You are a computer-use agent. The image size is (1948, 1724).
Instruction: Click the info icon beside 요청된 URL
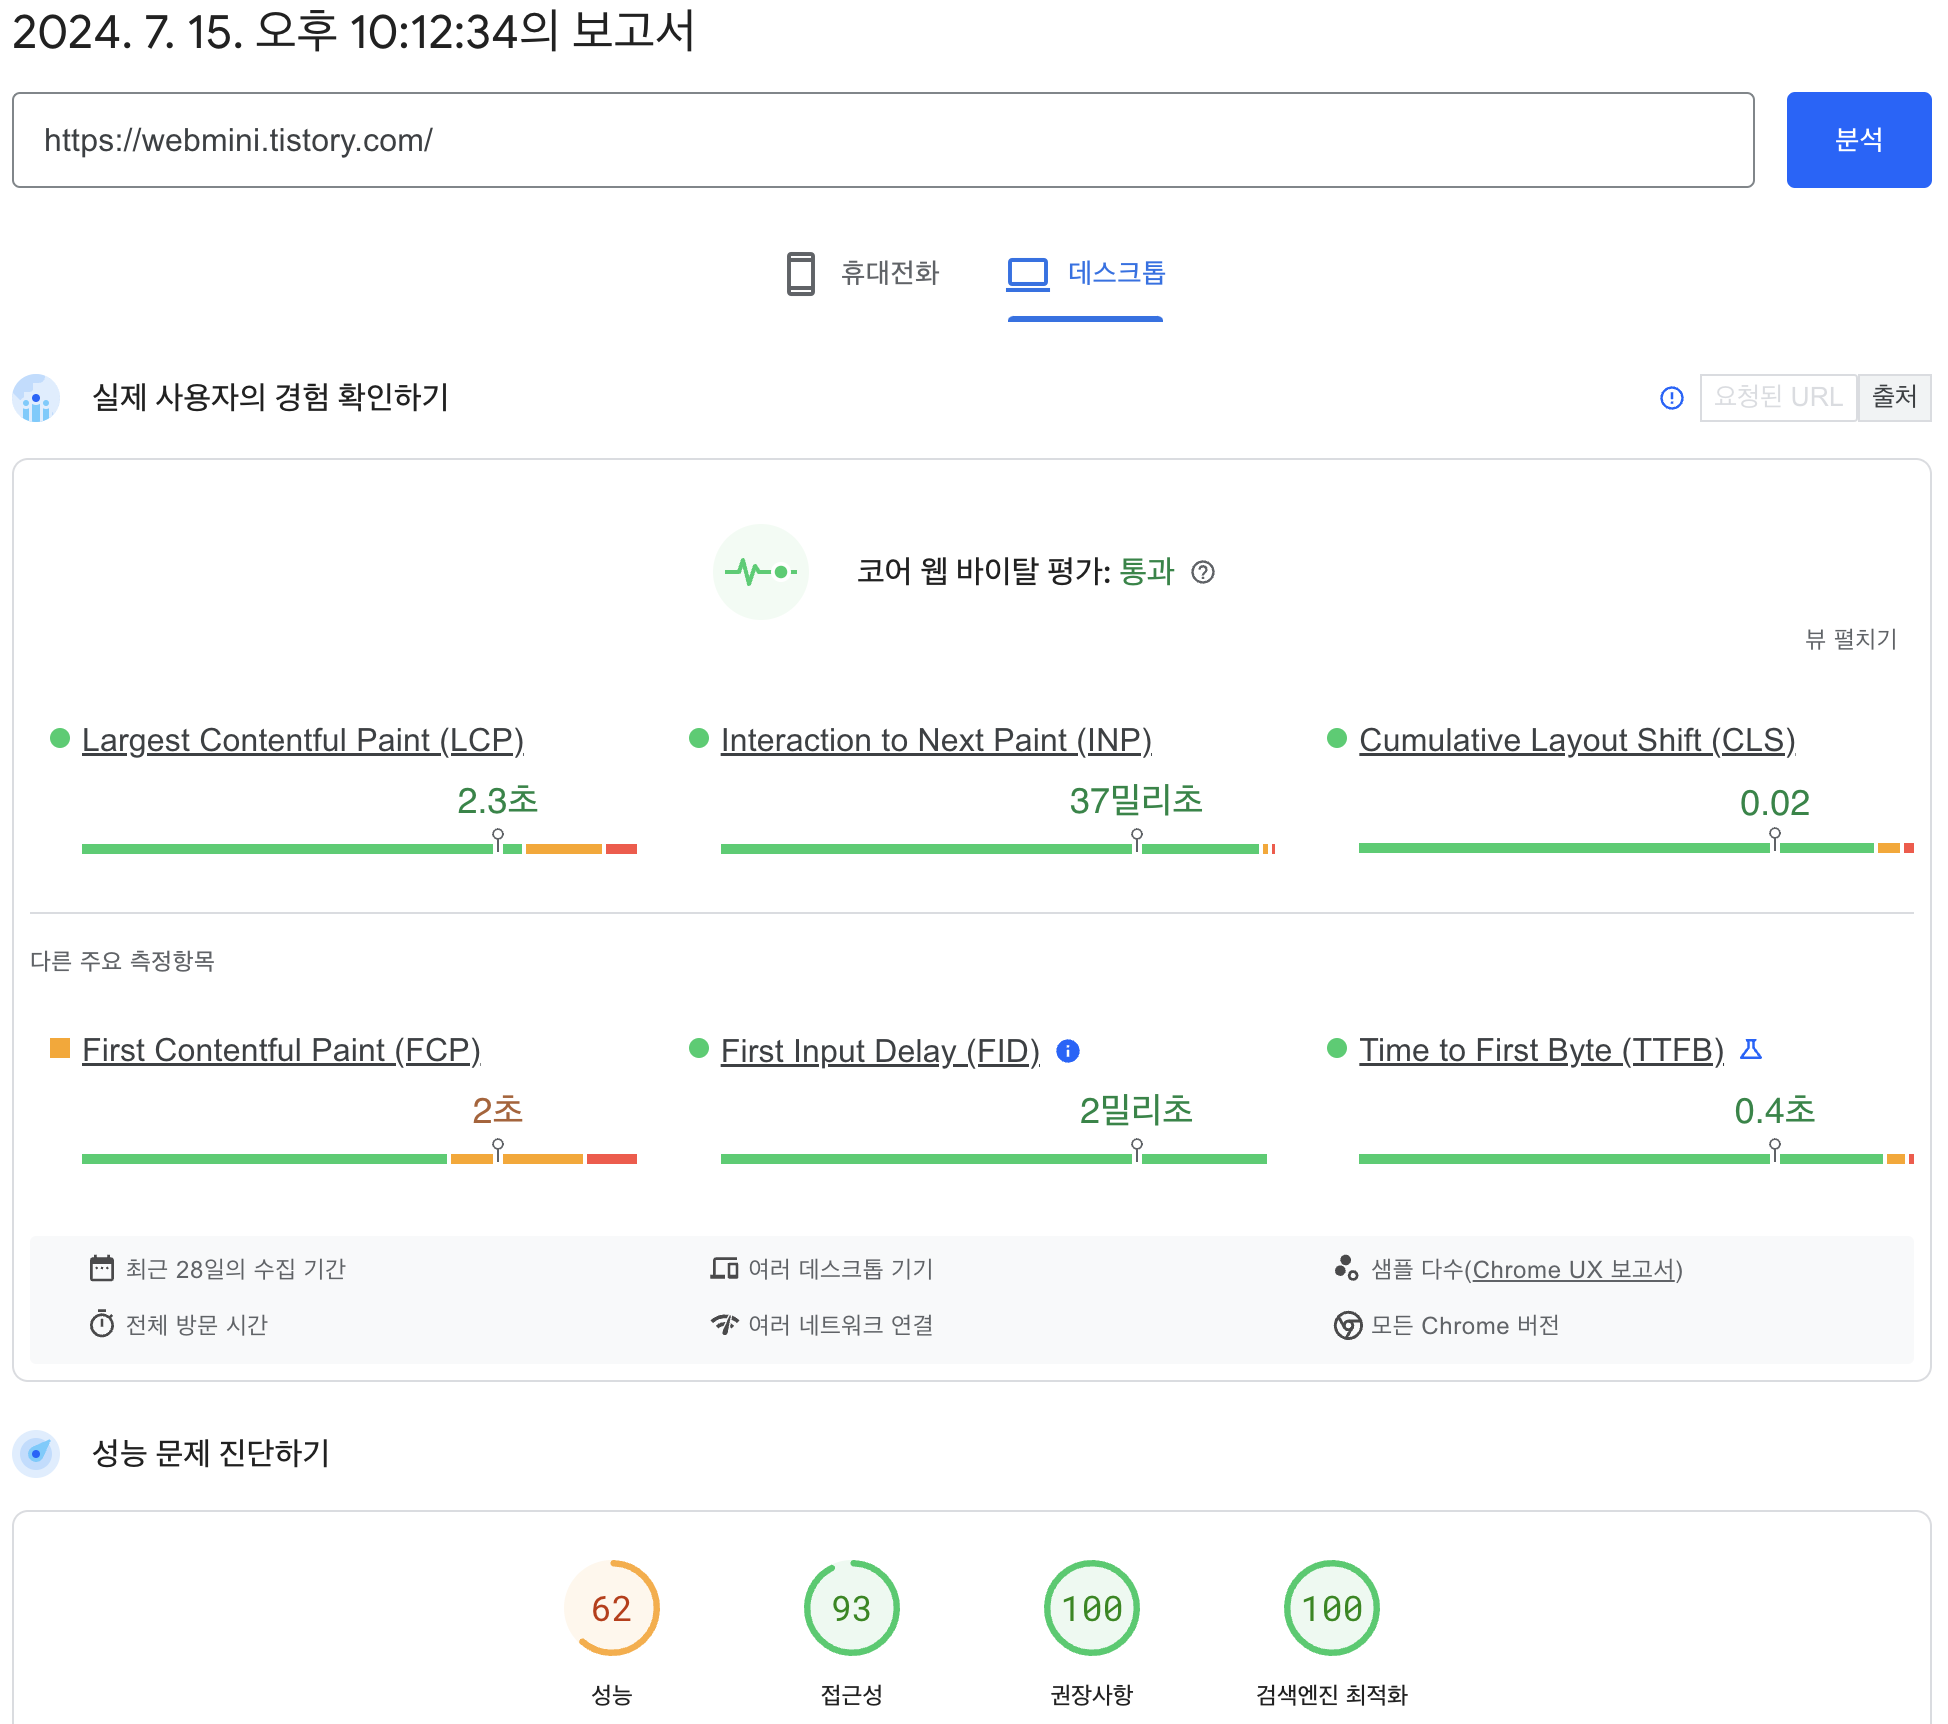[x=1671, y=398]
